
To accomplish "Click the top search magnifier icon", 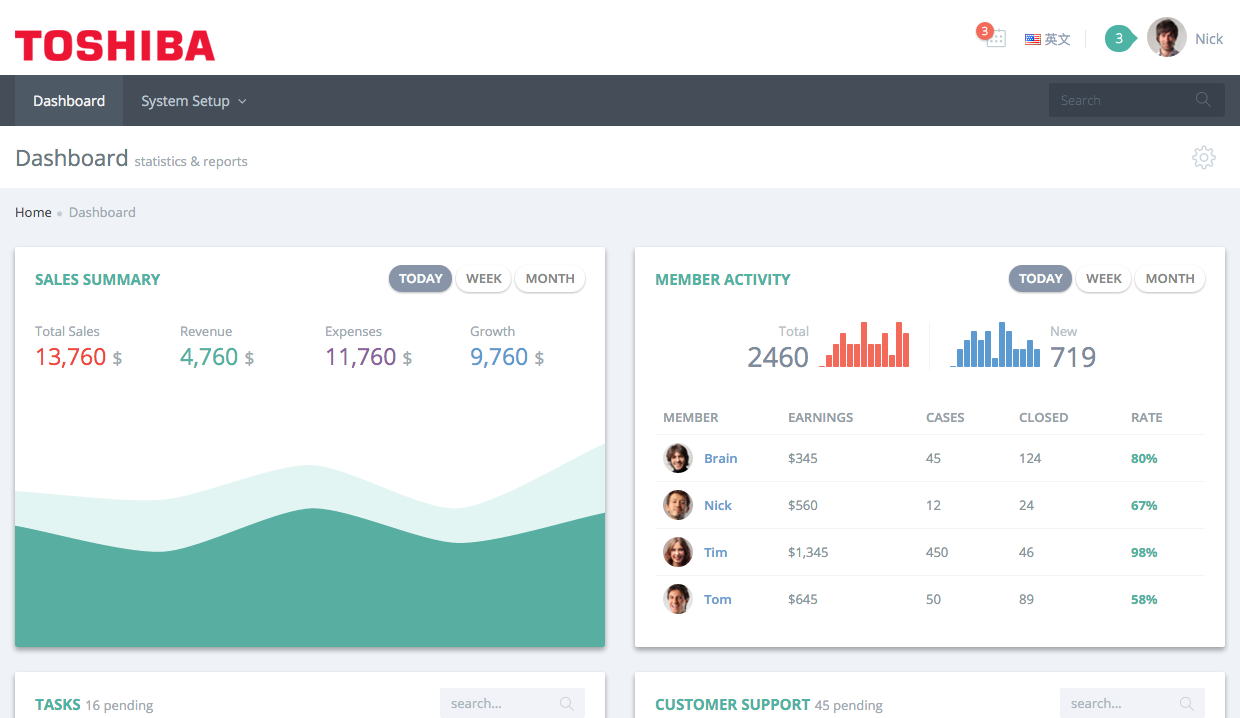I will point(1203,100).
